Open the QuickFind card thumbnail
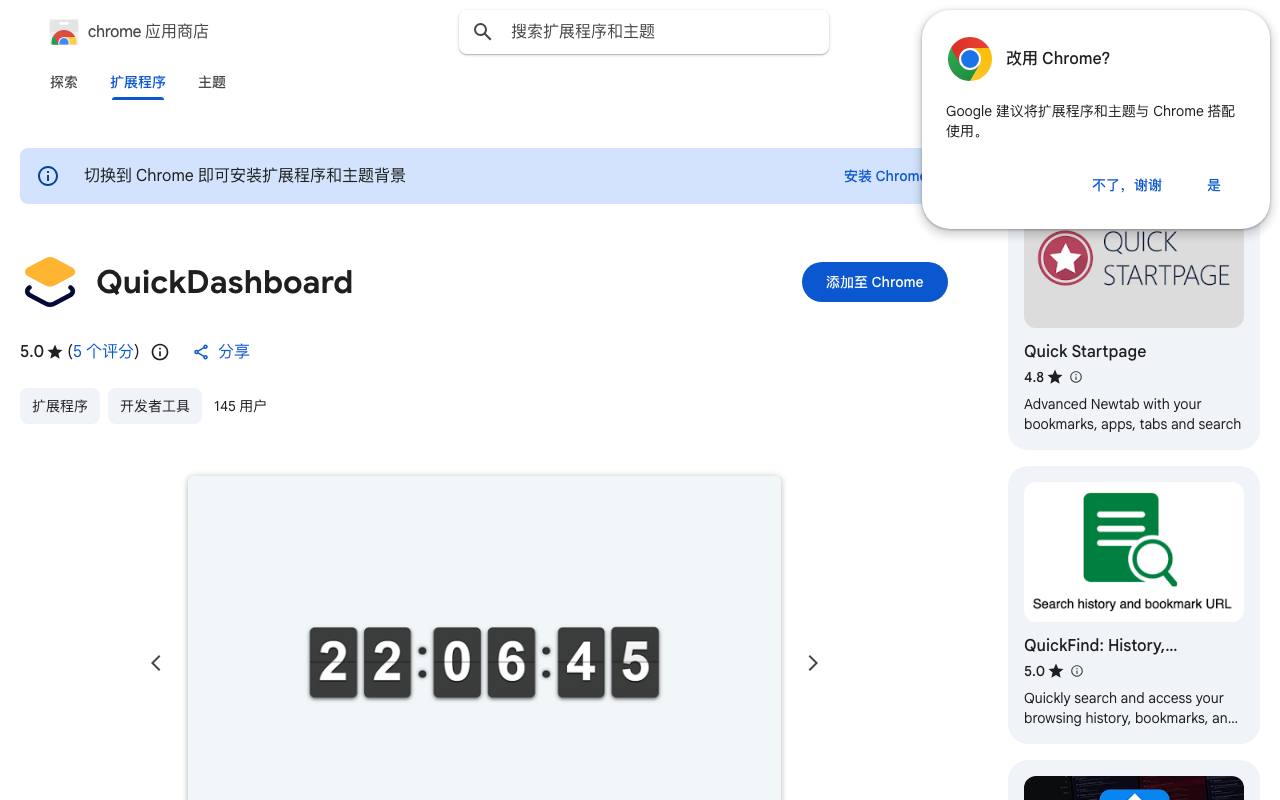The width and height of the screenshot is (1280, 800). (1134, 552)
